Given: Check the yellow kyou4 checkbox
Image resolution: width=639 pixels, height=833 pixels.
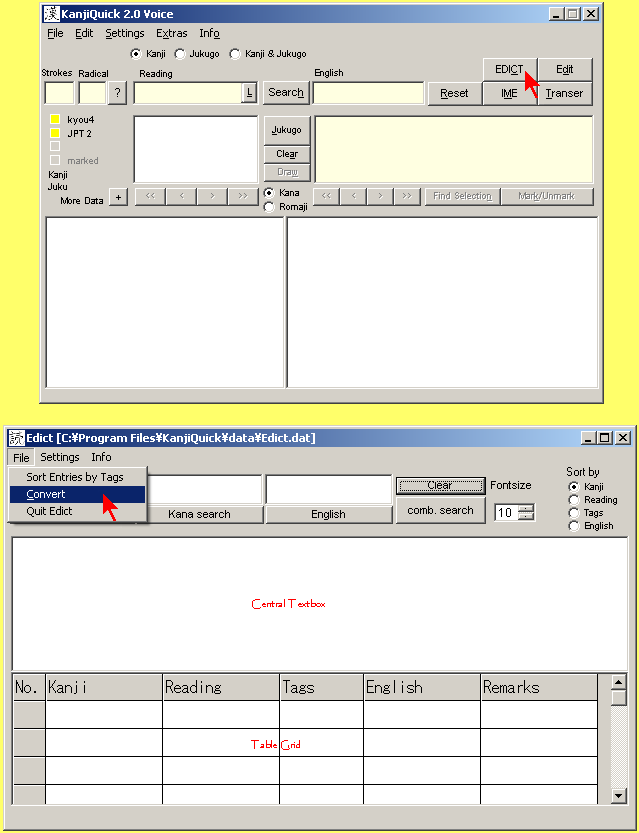Looking at the screenshot, I should 55,119.
